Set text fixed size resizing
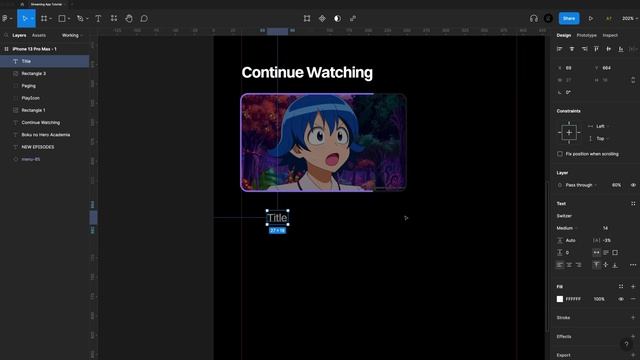Screen dimensions: 640x360 615,253
